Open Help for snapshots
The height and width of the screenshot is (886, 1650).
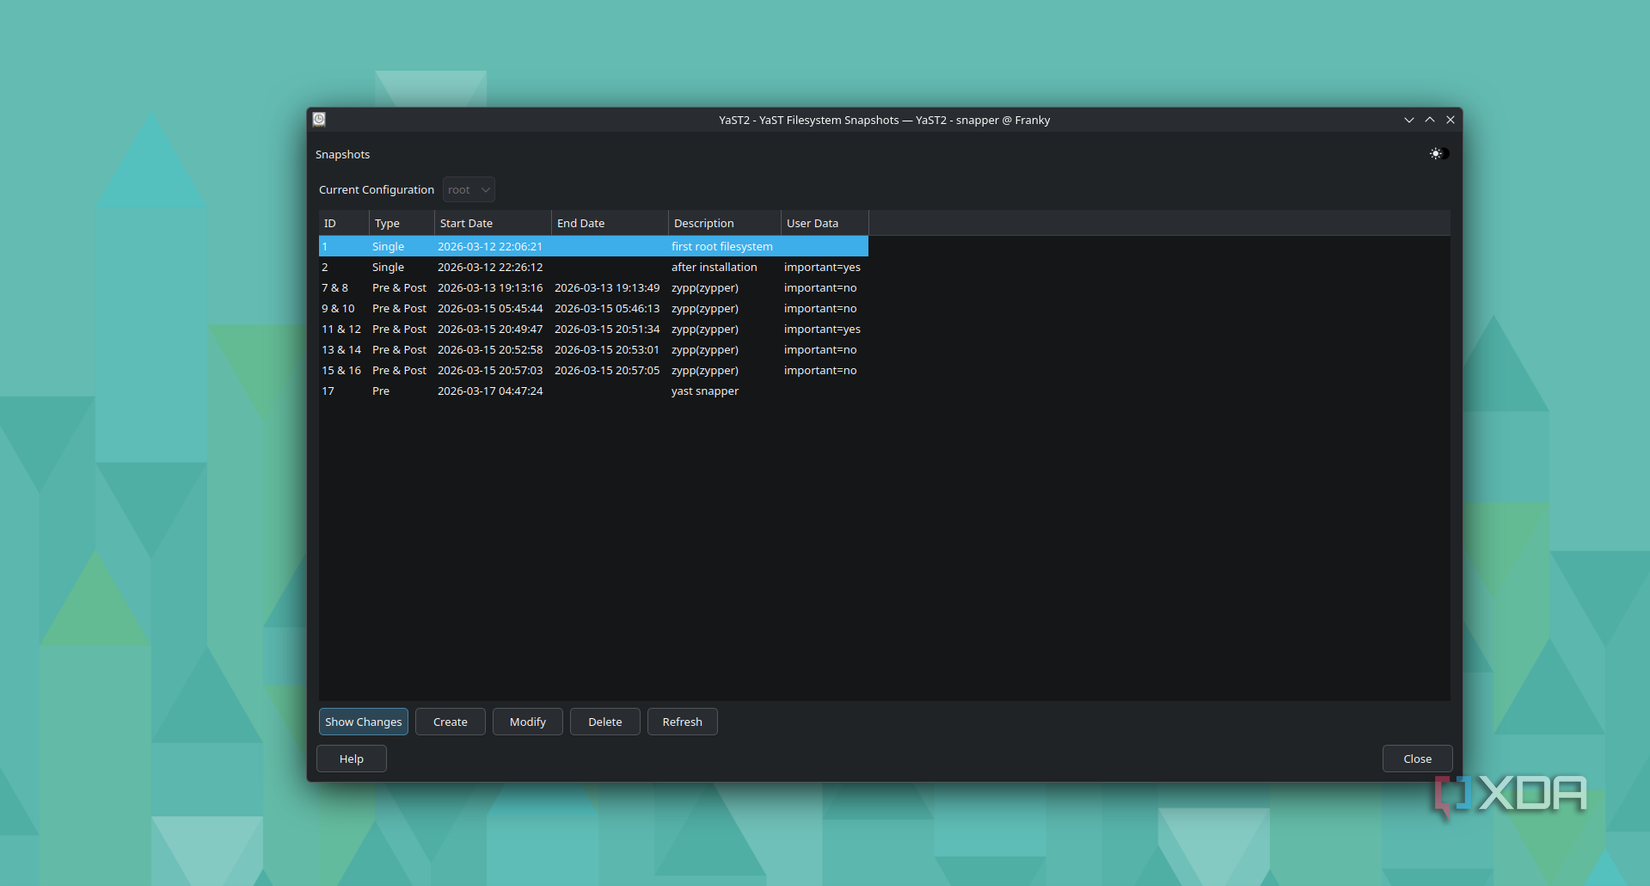point(351,758)
